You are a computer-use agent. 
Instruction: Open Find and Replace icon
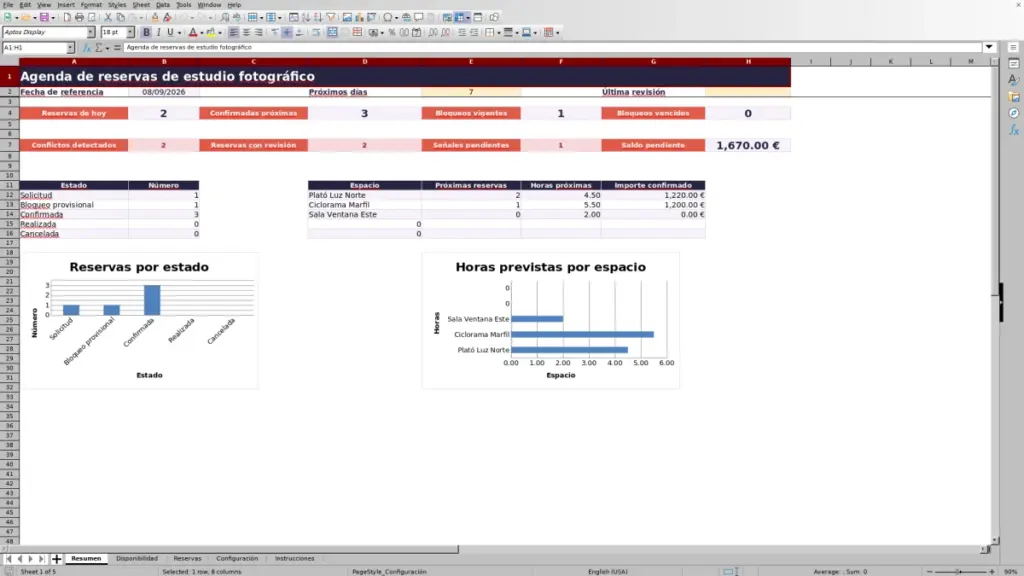[x=225, y=18]
